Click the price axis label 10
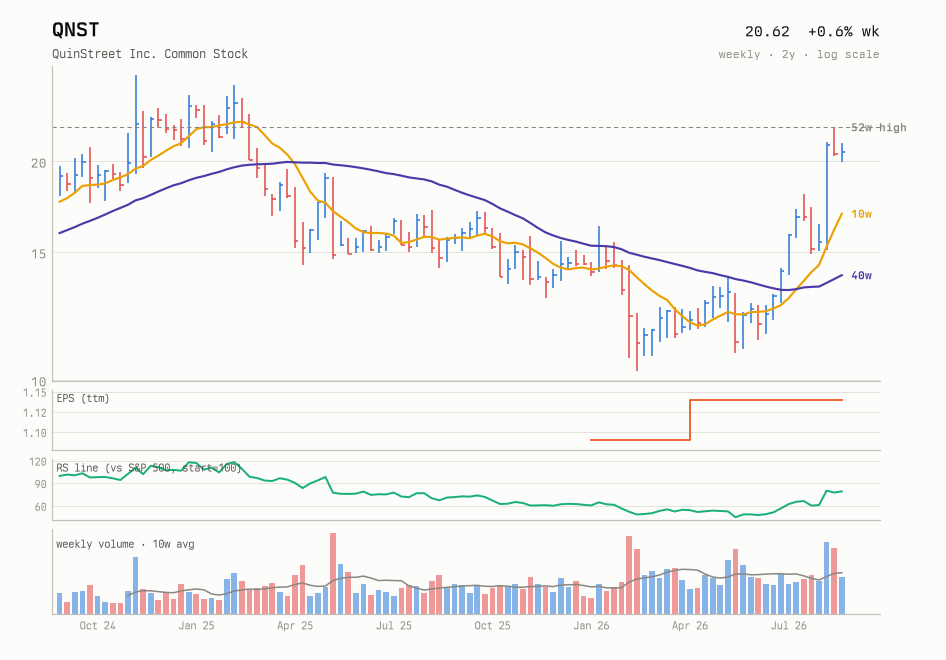Image resolution: width=946 pixels, height=660 pixels. click(x=39, y=381)
